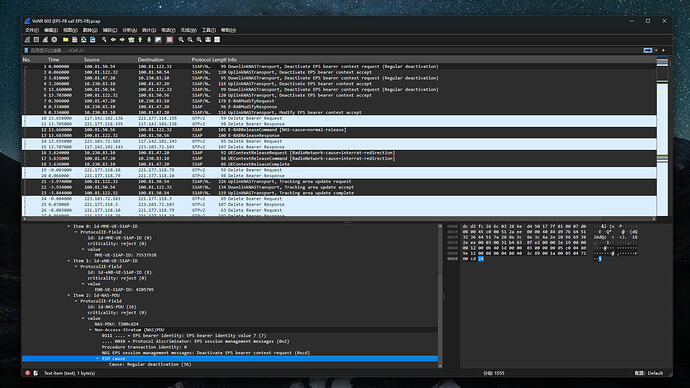690x388 pixels.
Task: Collapse the value node above MME-UE-S1AP-ID
Action: [x=83, y=249]
